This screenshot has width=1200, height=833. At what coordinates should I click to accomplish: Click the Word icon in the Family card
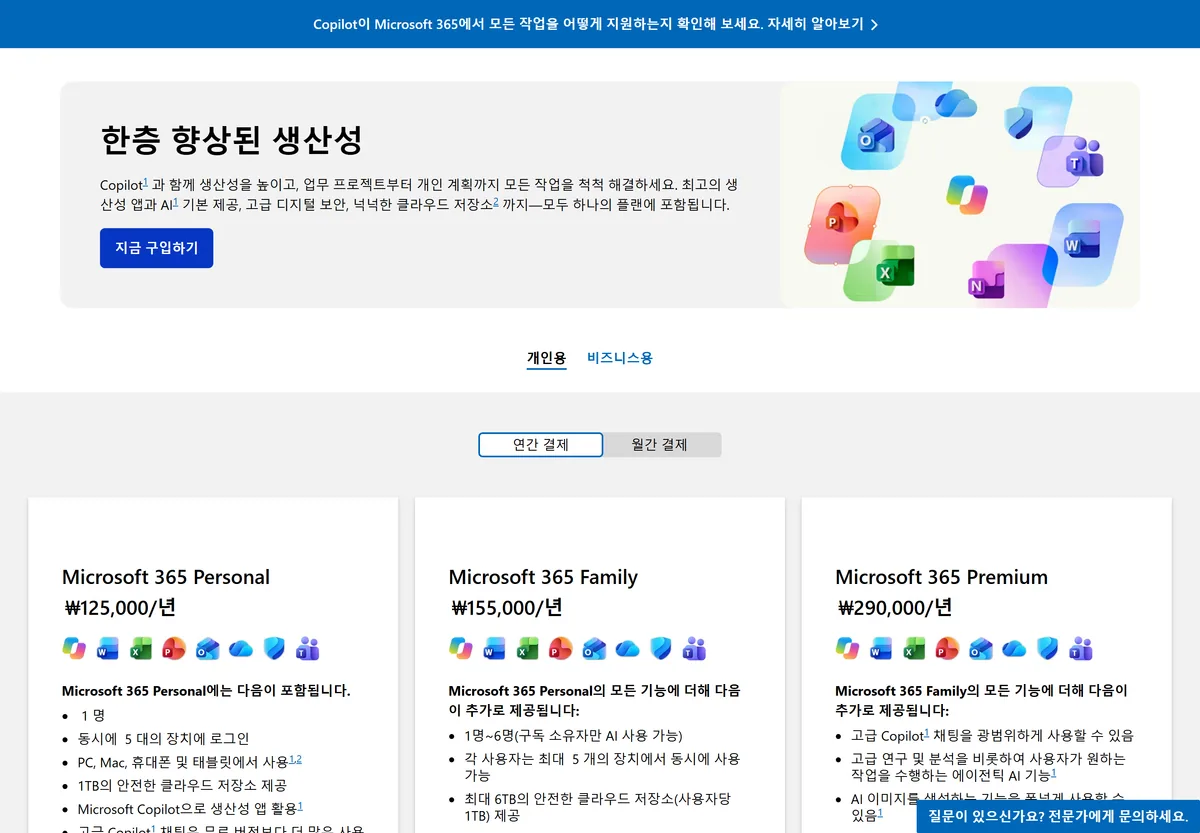(x=494, y=648)
